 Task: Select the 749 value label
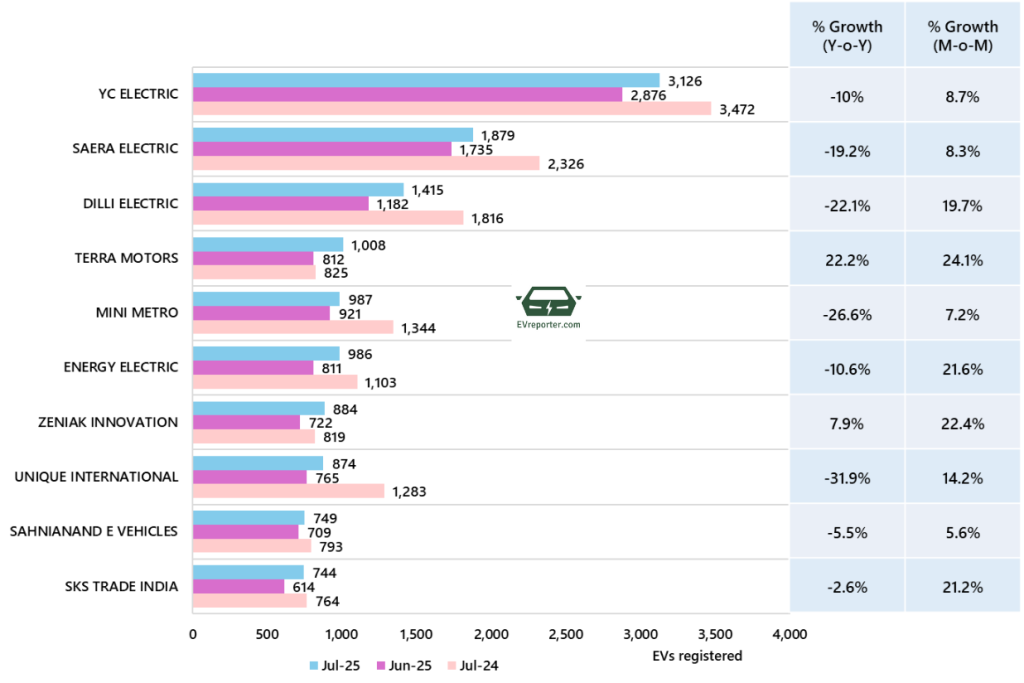[x=325, y=518]
